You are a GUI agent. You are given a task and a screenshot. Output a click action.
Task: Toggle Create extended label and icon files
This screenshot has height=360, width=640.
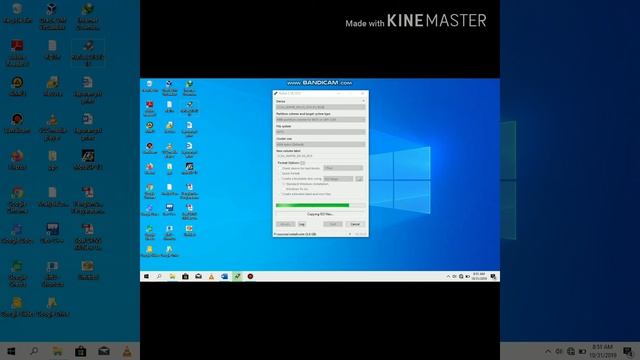coord(280,194)
